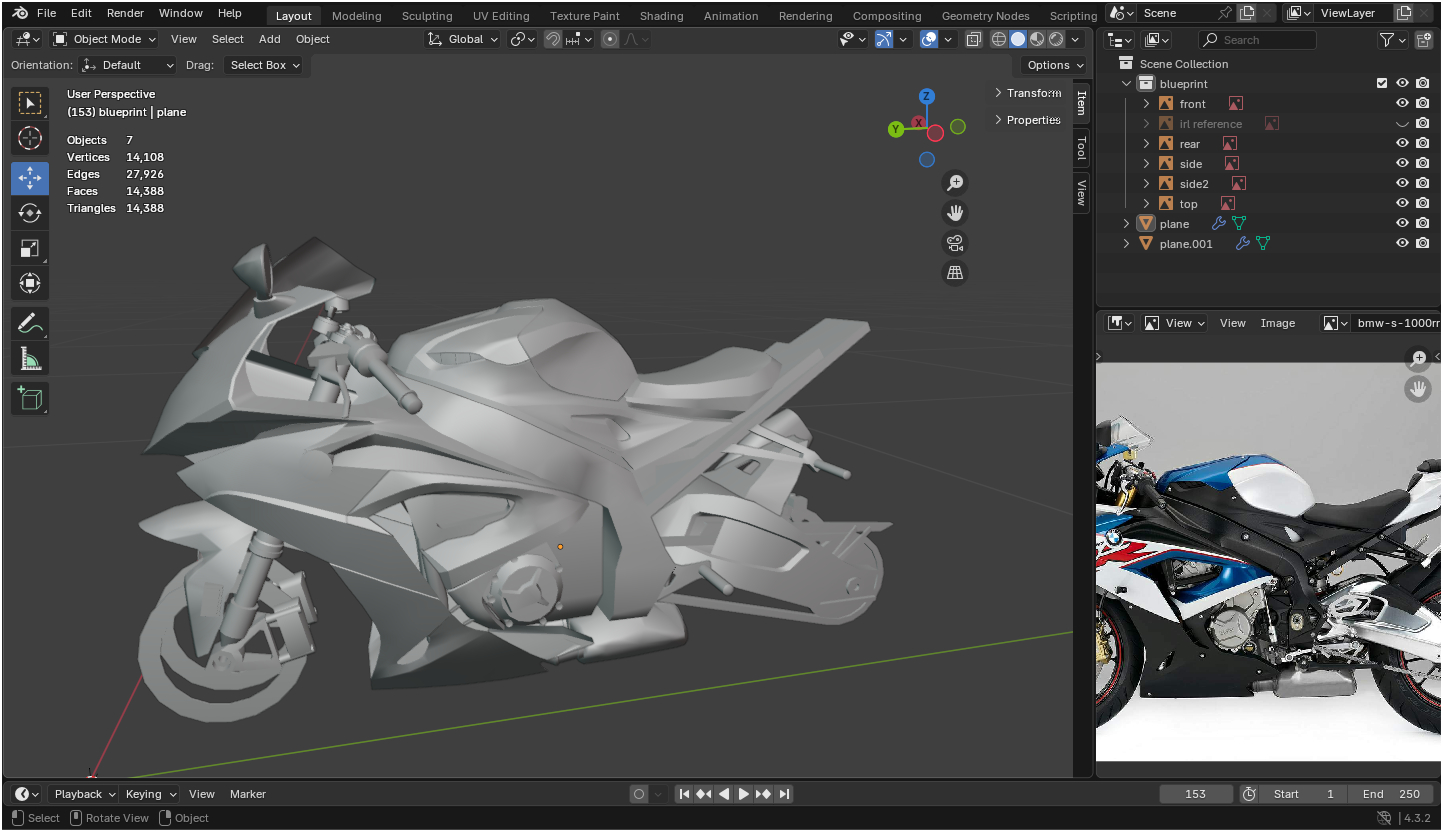This screenshot has width=1443, height=832.
Task: Expand the Properties panel in sidebar
Action: click(x=1028, y=120)
